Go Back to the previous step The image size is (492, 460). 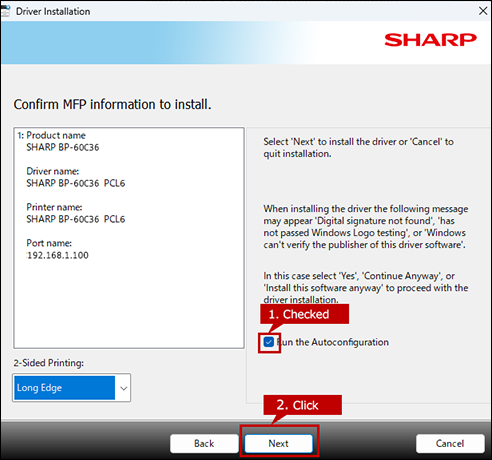click(x=204, y=443)
